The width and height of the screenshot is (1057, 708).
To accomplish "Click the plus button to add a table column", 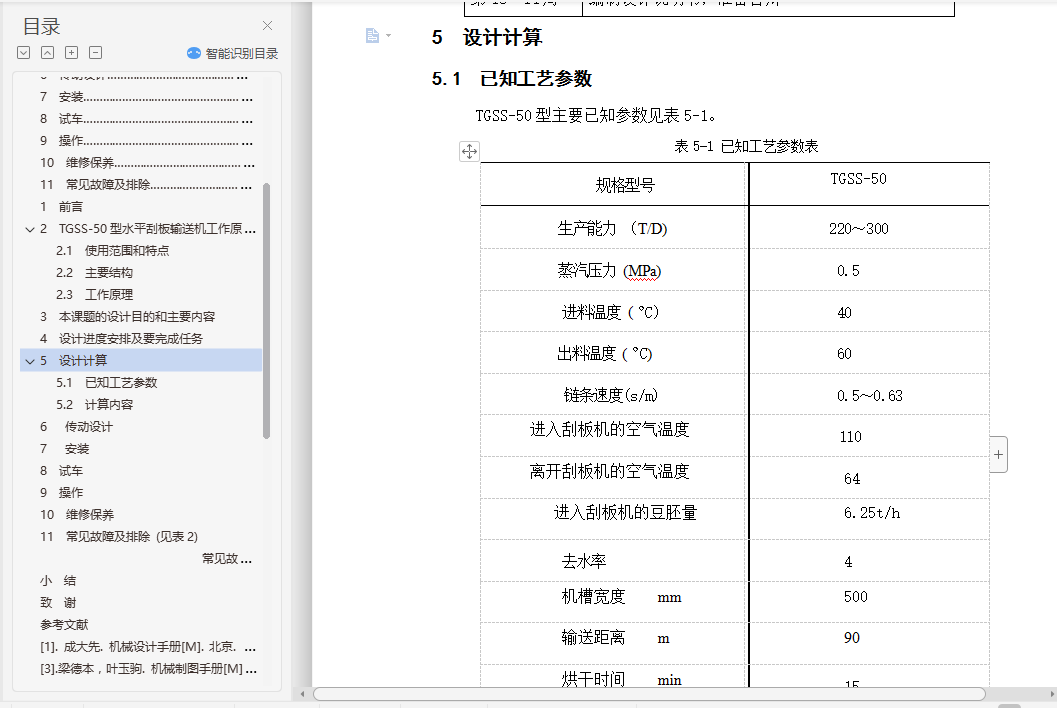I will click(998, 454).
